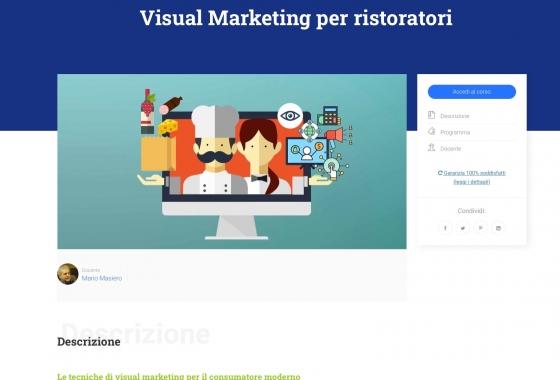This screenshot has height=380, width=560.
Task: Go to the Docente sidebar link
Action: click(450, 149)
